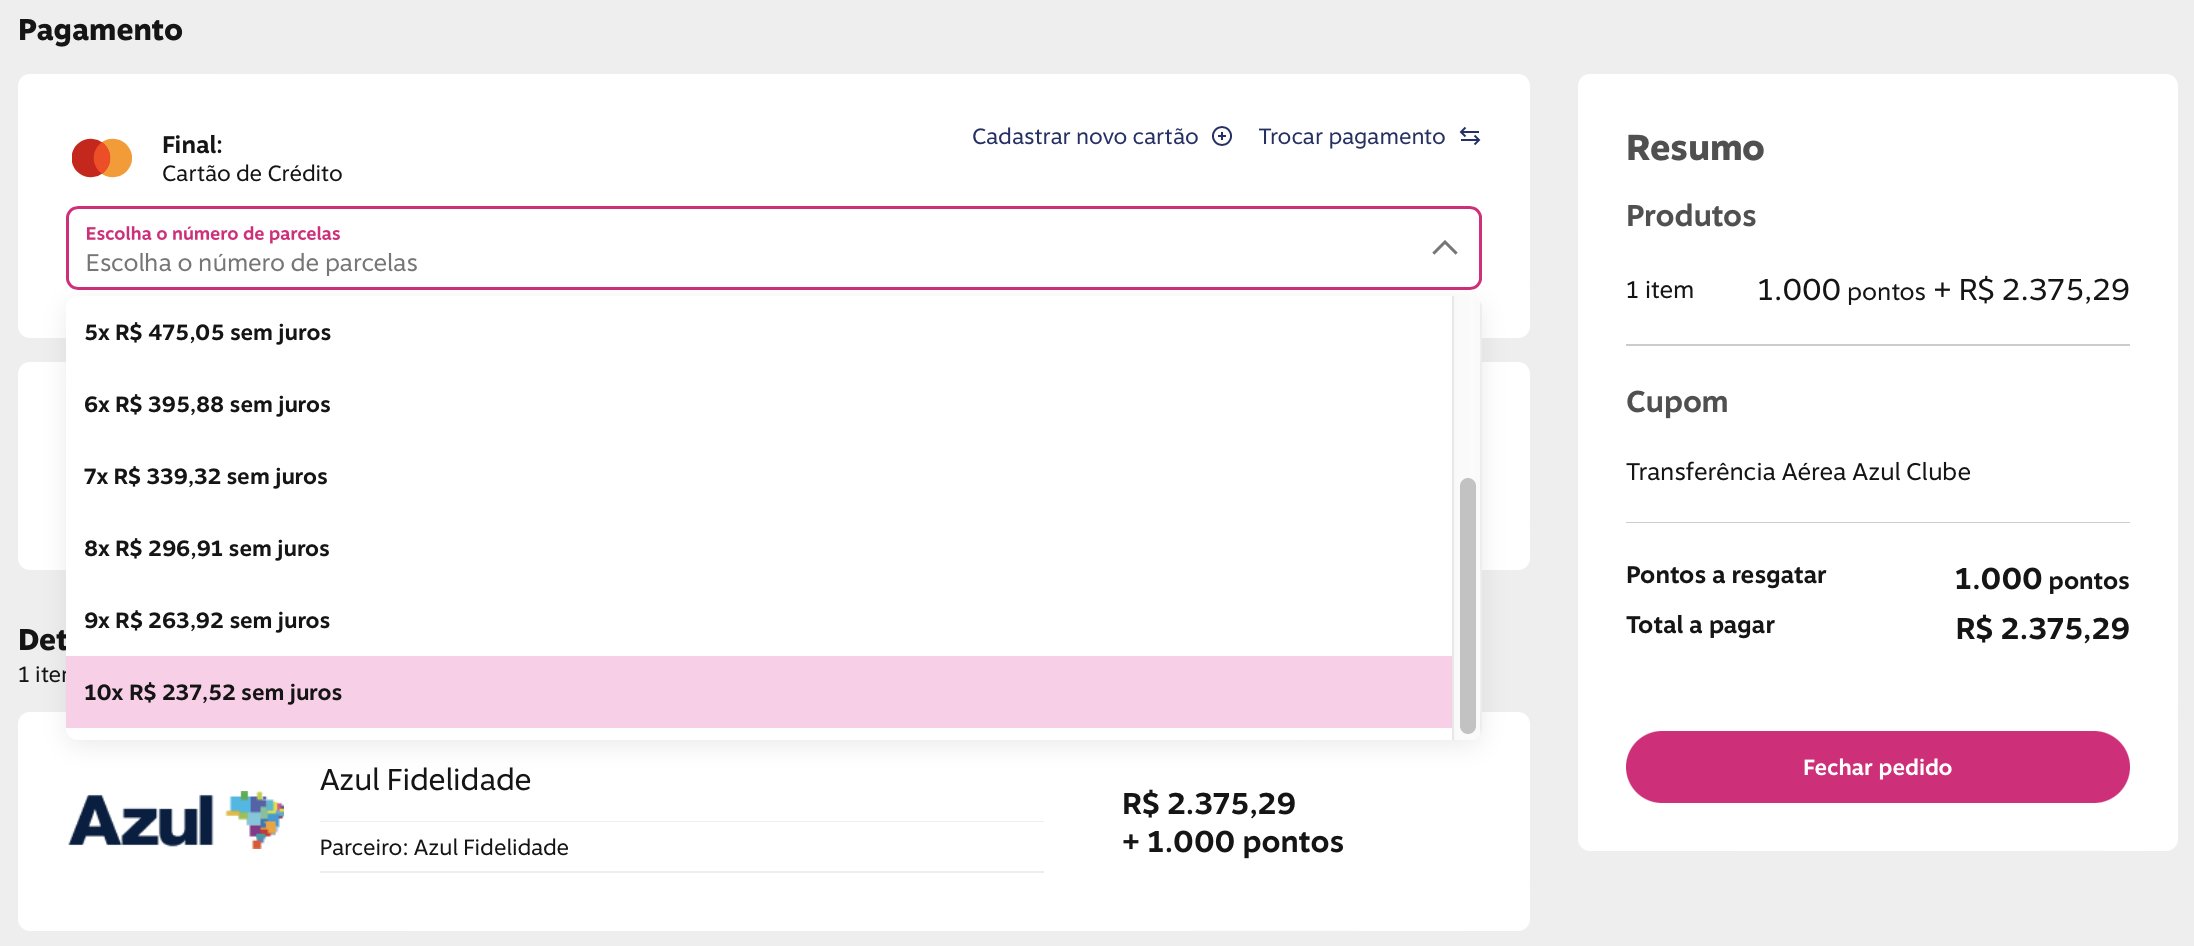Click Cadastrar novo cartão link
The width and height of the screenshot is (2194, 946).
pos(1085,136)
